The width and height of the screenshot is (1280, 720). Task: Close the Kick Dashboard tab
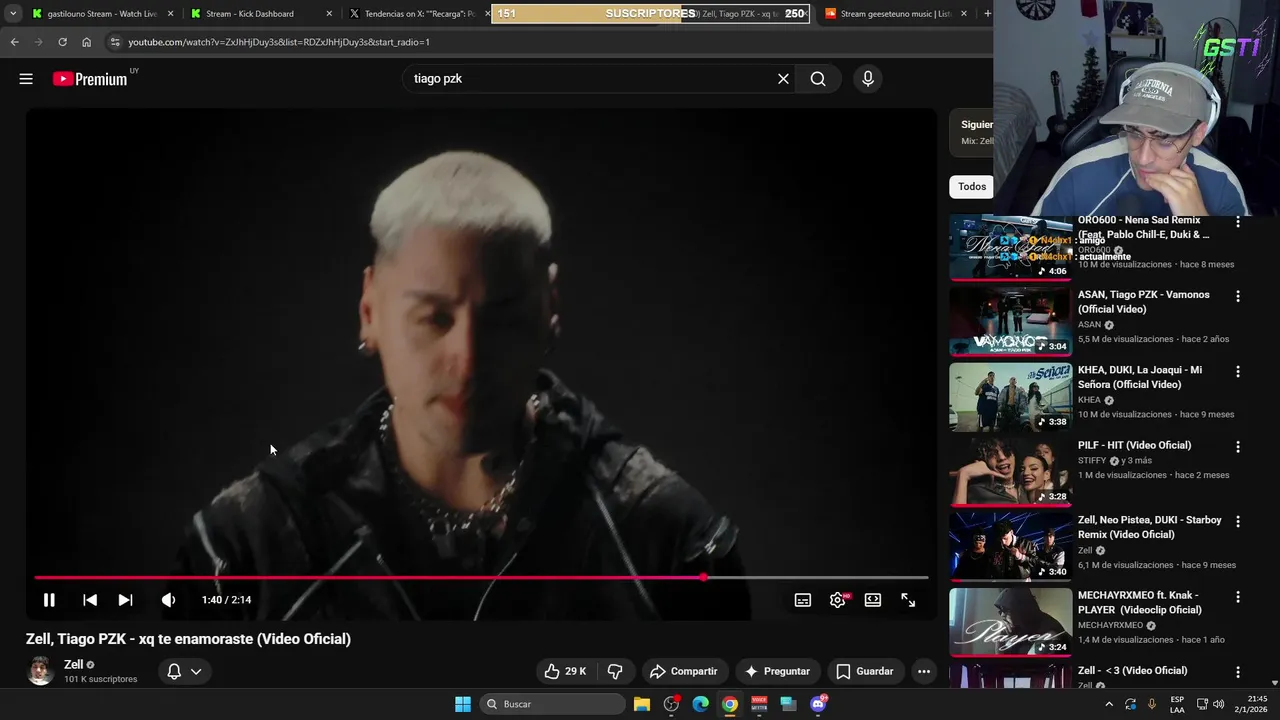point(329,14)
